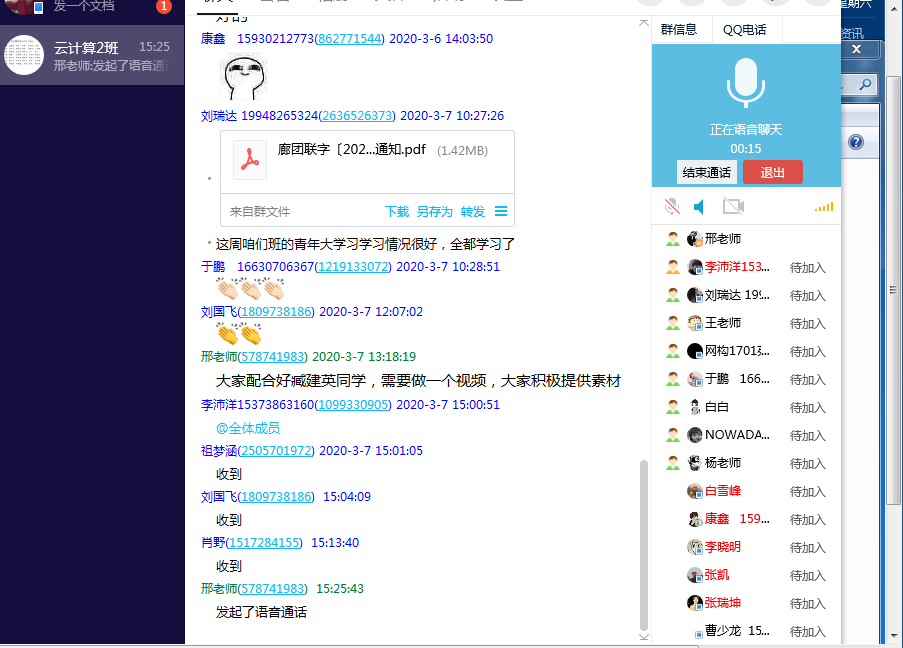Click the orange signal strength indicator
The height and width of the screenshot is (648, 903).
[x=824, y=207]
